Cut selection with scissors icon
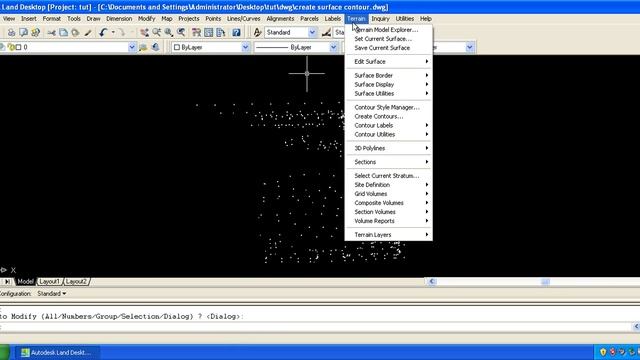 51,33
